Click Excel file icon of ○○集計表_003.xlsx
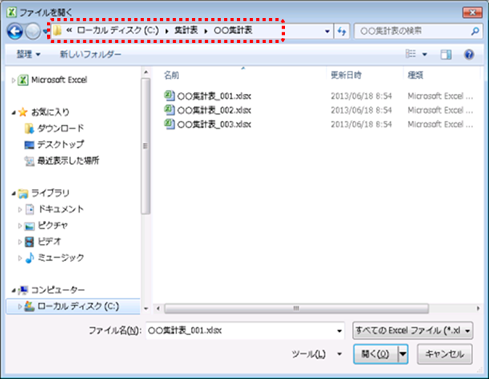The image size is (489, 379). tap(169, 124)
